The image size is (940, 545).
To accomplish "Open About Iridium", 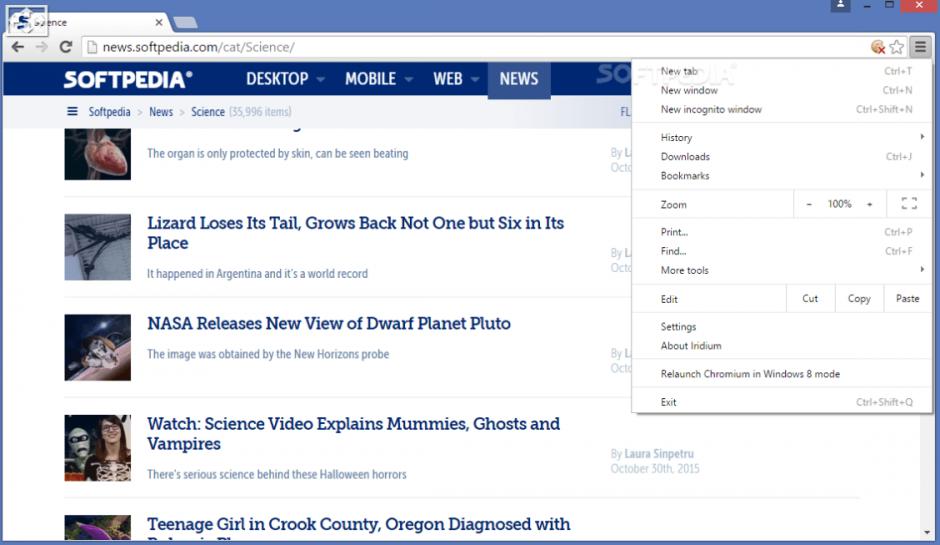I will coord(782,346).
